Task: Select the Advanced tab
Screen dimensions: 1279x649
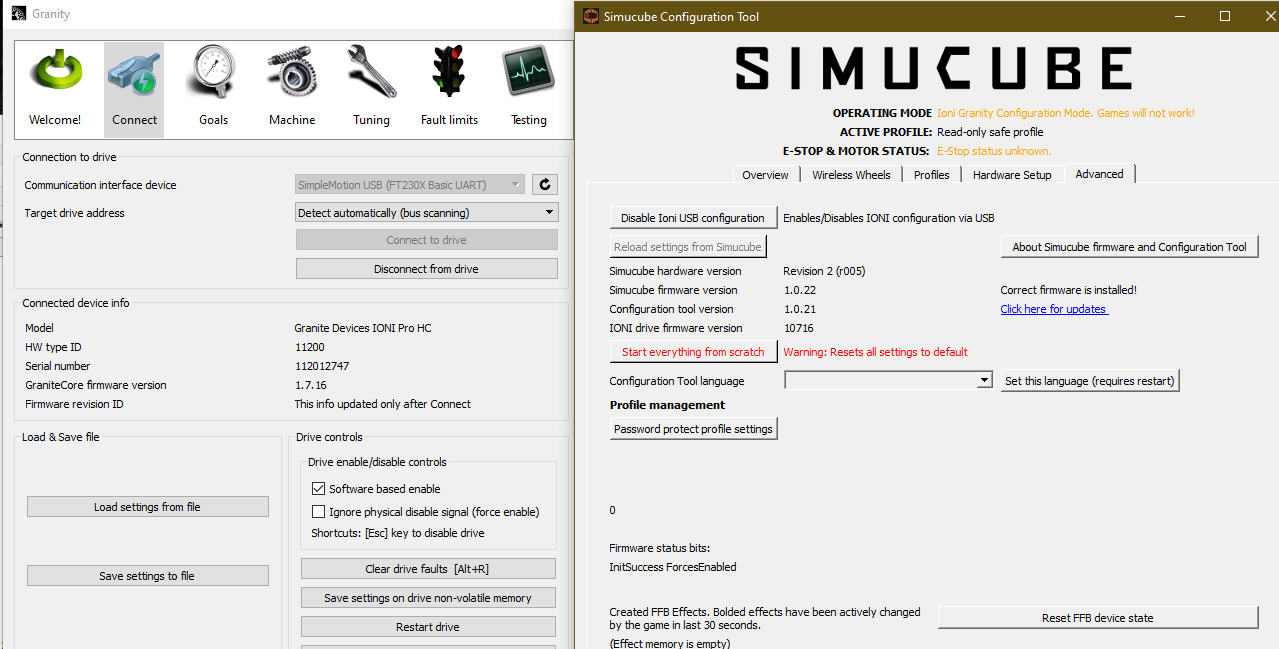Action: [x=1099, y=174]
